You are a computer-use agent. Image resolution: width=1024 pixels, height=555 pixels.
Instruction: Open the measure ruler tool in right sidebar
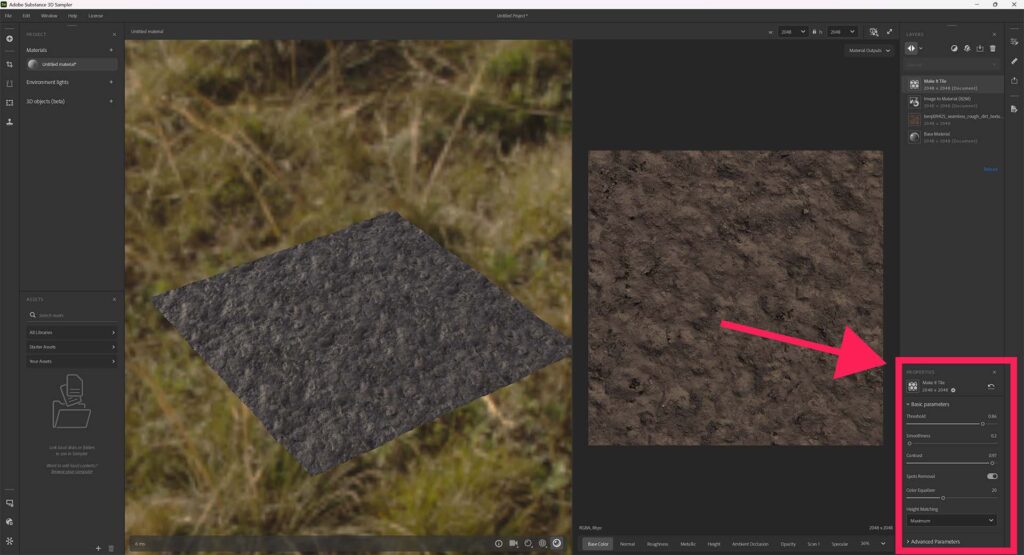[1014, 61]
